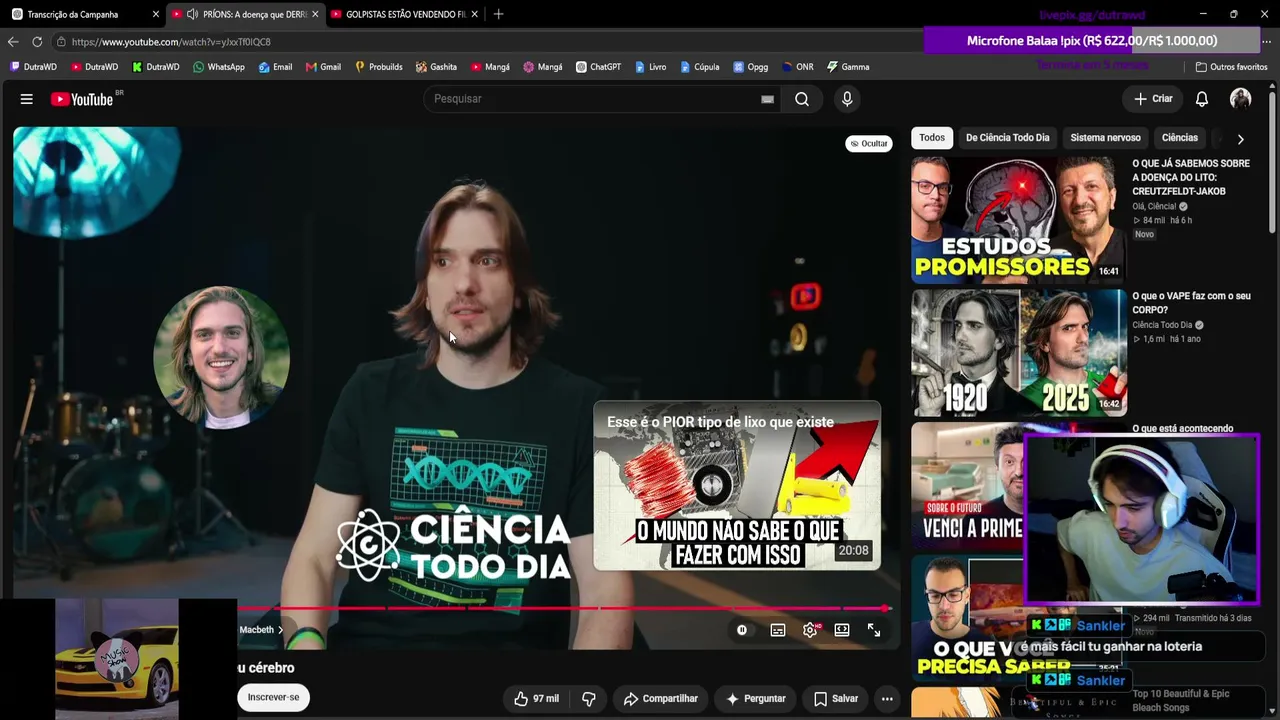Share the video with Compartilhar
The height and width of the screenshot is (720, 1280).
[660, 699]
